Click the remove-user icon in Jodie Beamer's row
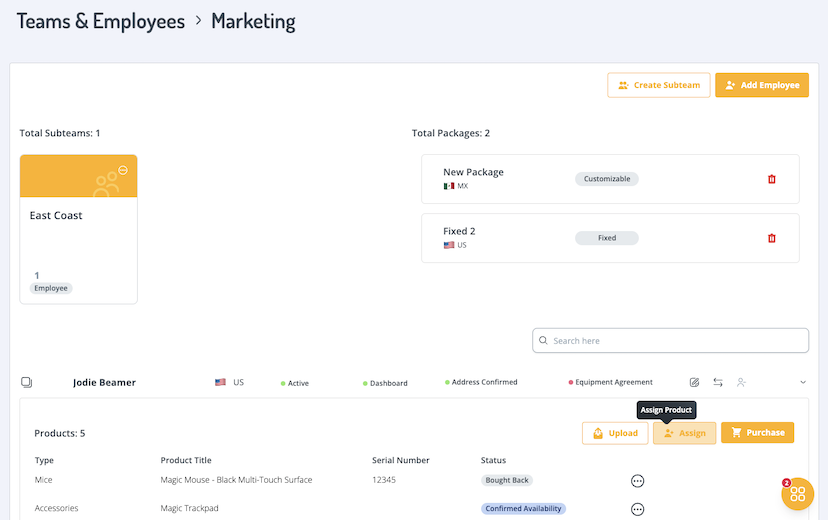 741,382
